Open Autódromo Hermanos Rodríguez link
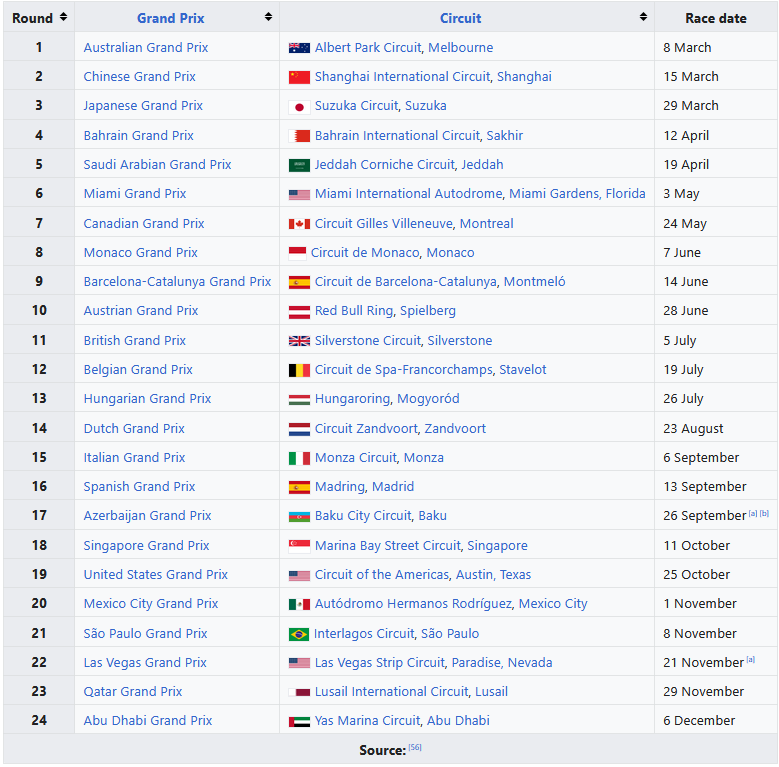This screenshot has width=779, height=767. pos(413,604)
